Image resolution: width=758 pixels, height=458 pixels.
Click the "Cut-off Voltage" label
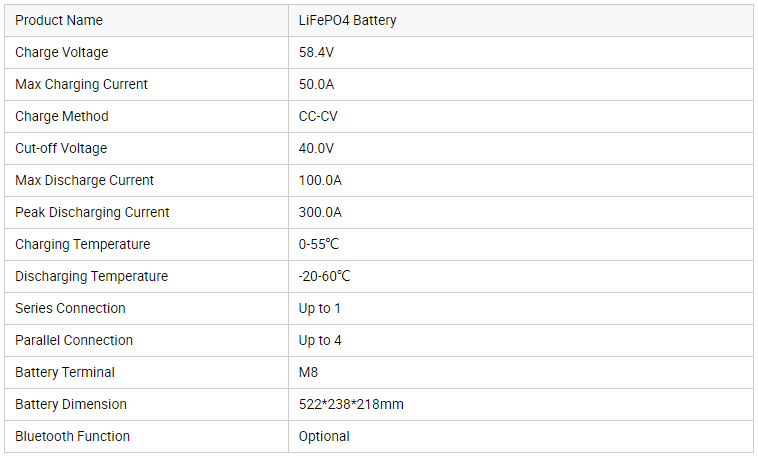(61, 149)
